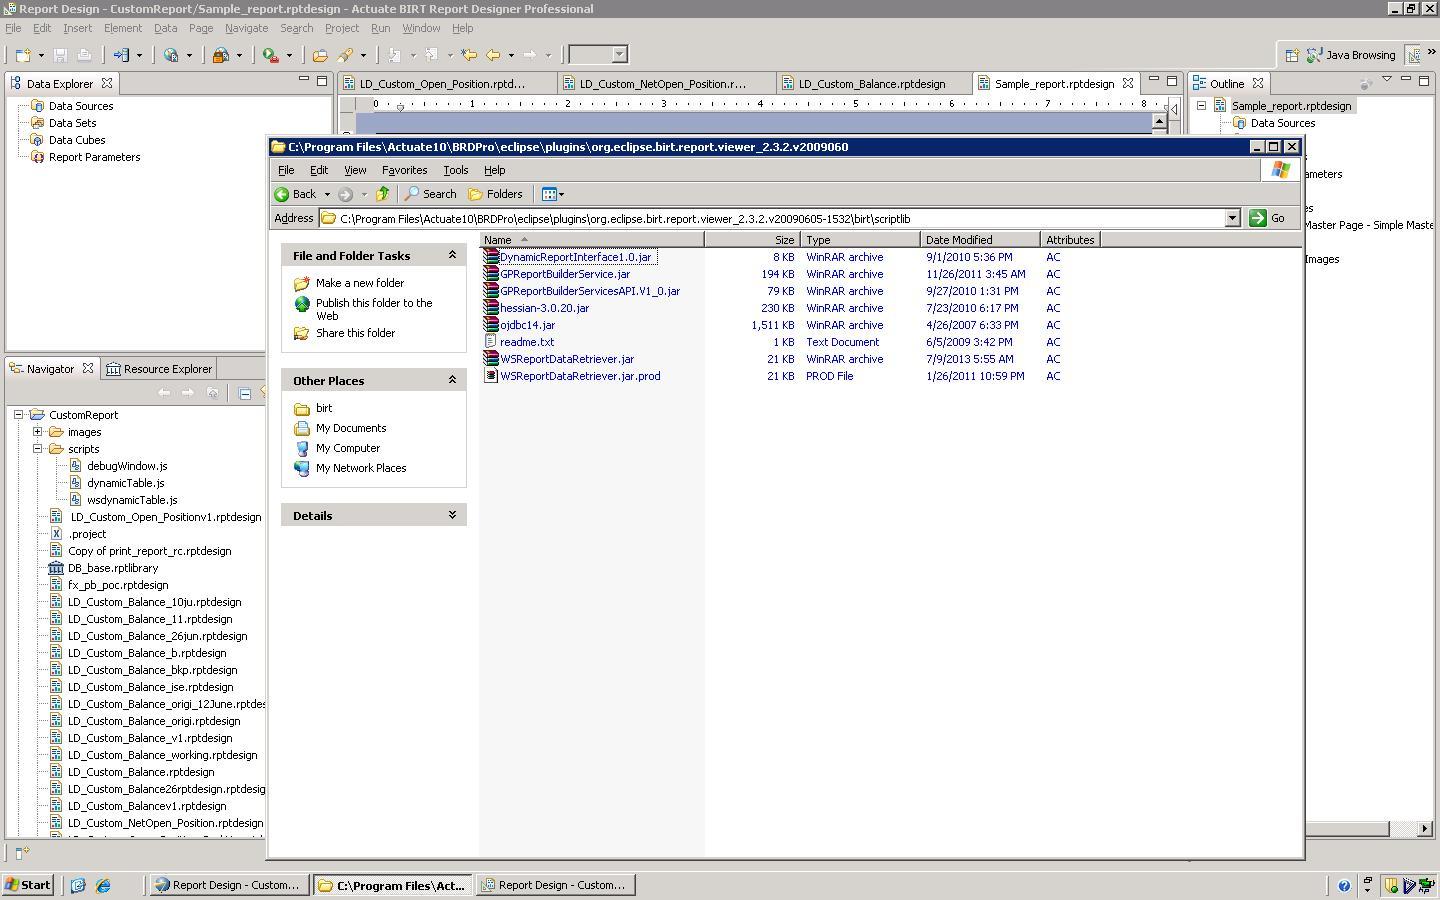Open birt folder link in Other Places

tap(324, 408)
